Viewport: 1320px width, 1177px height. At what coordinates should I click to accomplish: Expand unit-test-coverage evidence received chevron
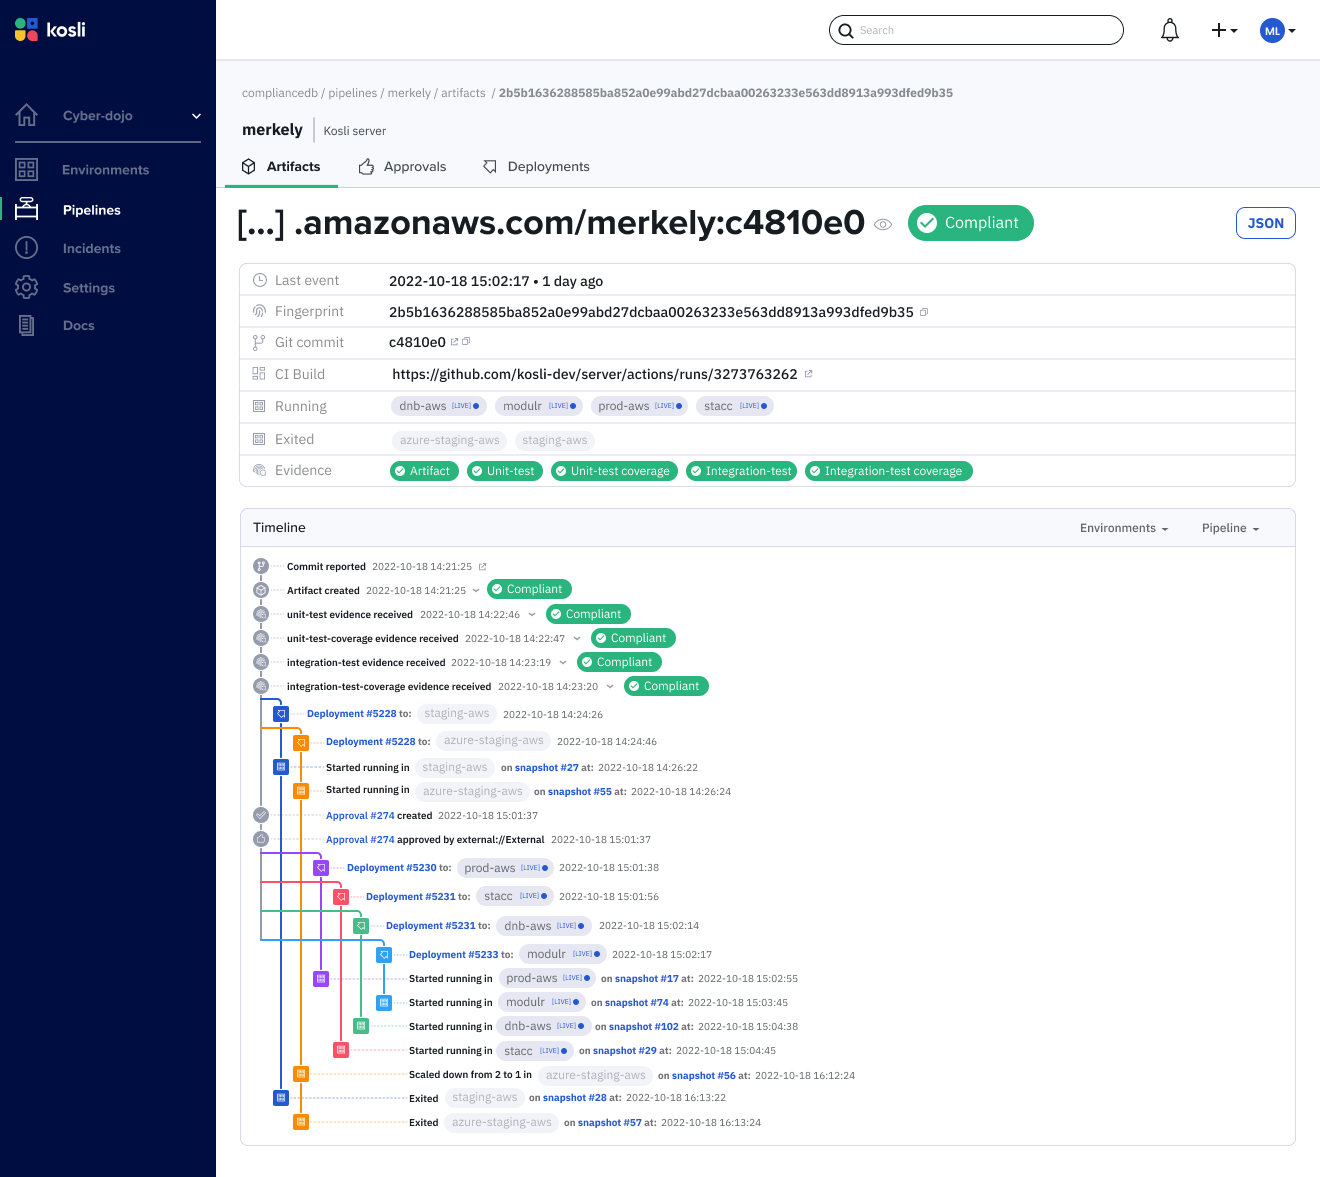pos(577,638)
